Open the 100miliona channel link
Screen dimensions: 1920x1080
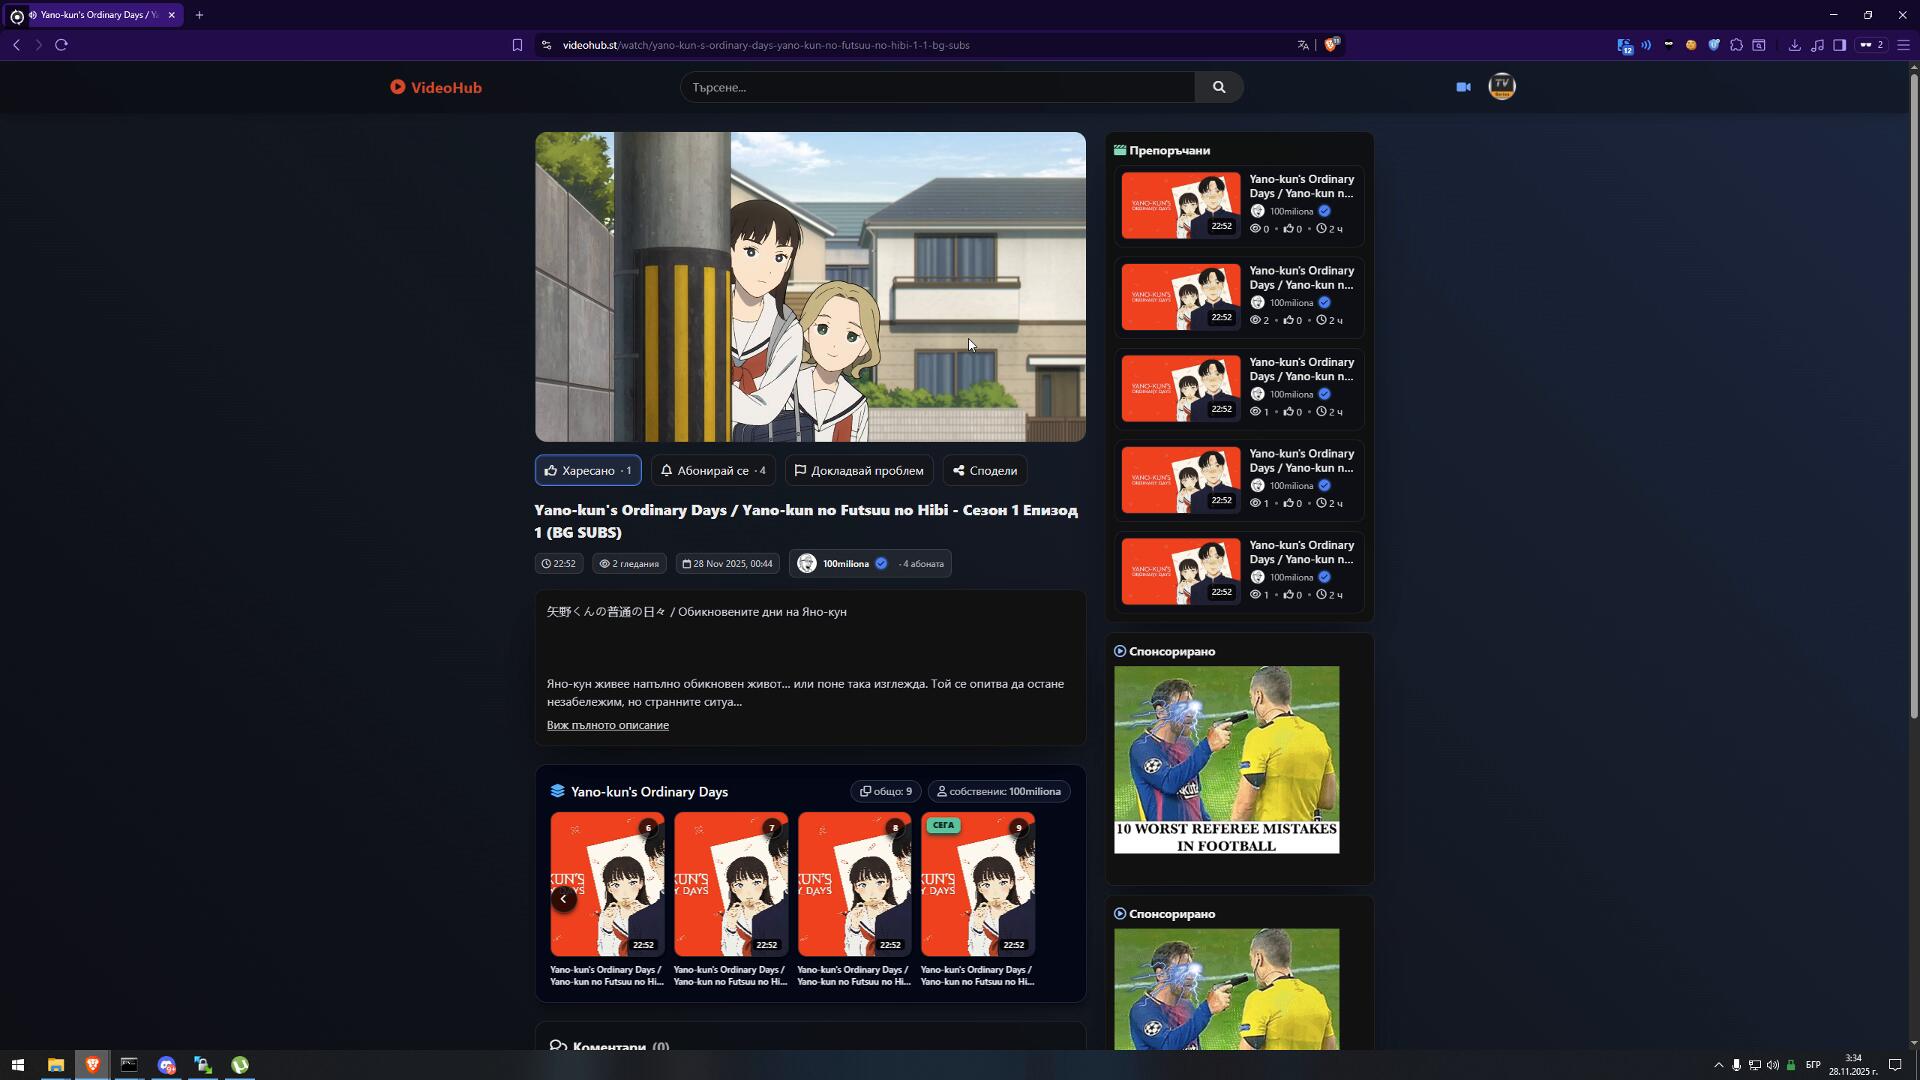coord(845,564)
